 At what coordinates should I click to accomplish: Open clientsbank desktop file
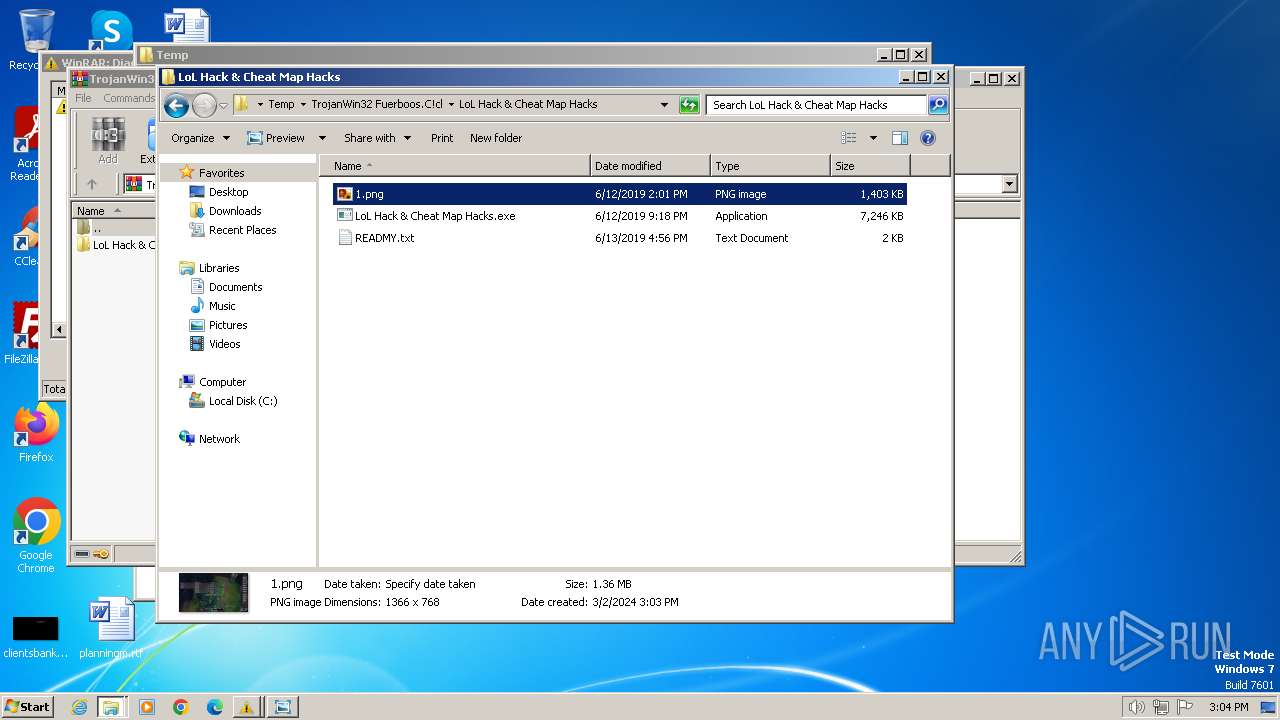point(36,637)
